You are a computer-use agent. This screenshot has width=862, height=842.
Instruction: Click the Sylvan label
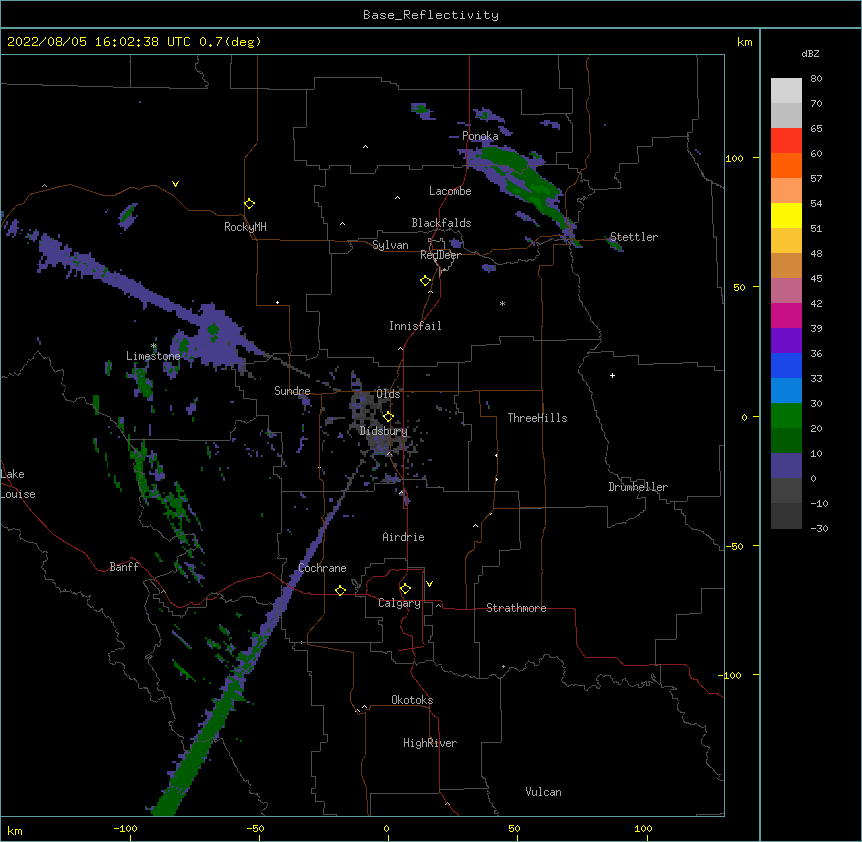[x=390, y=245]
